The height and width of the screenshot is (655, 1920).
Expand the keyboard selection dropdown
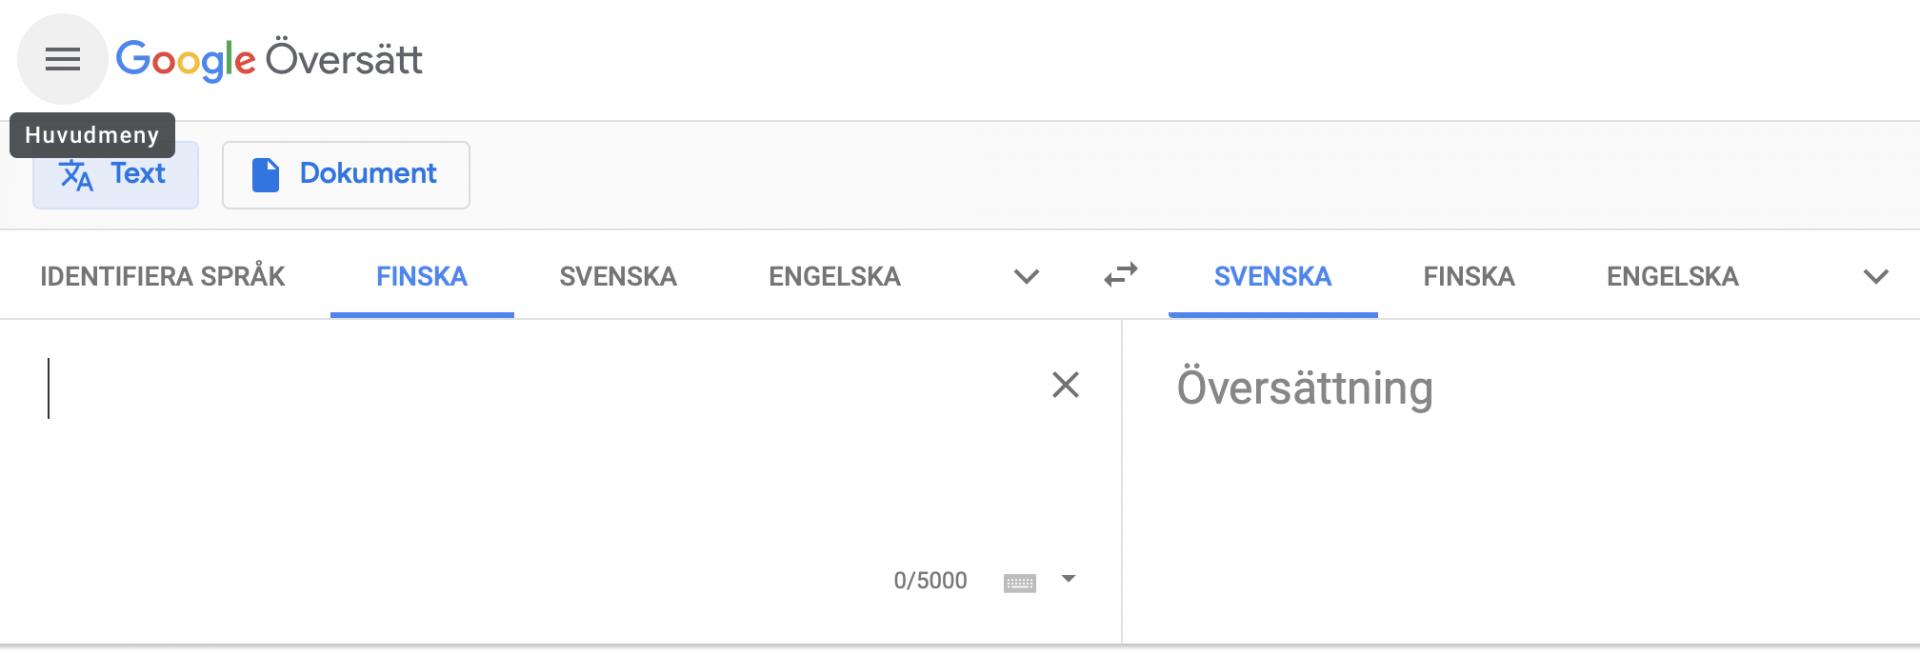pos(1069,578)
